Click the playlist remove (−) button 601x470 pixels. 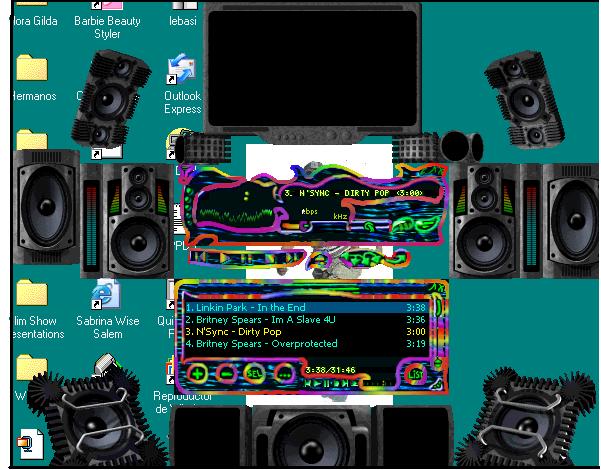click(227, 374)
